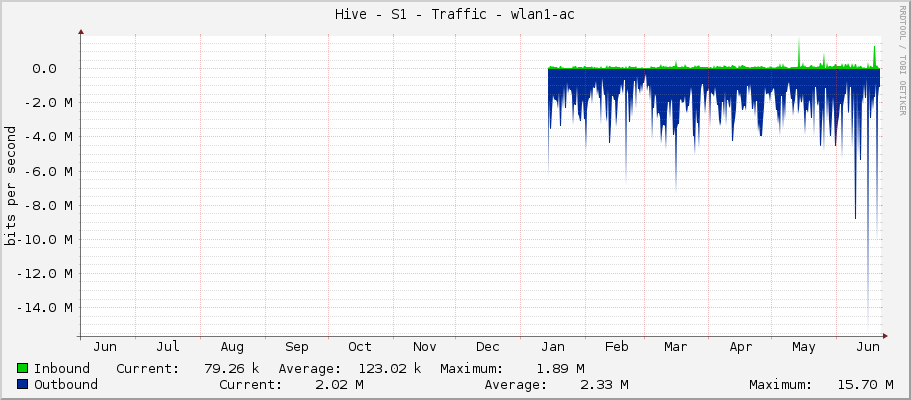Image resolution: width=911 pixels, height=400 pixels.
Task: Click the Inbound current value '79.26 k'
Action: pyautogui.click(x=231, y=369)
